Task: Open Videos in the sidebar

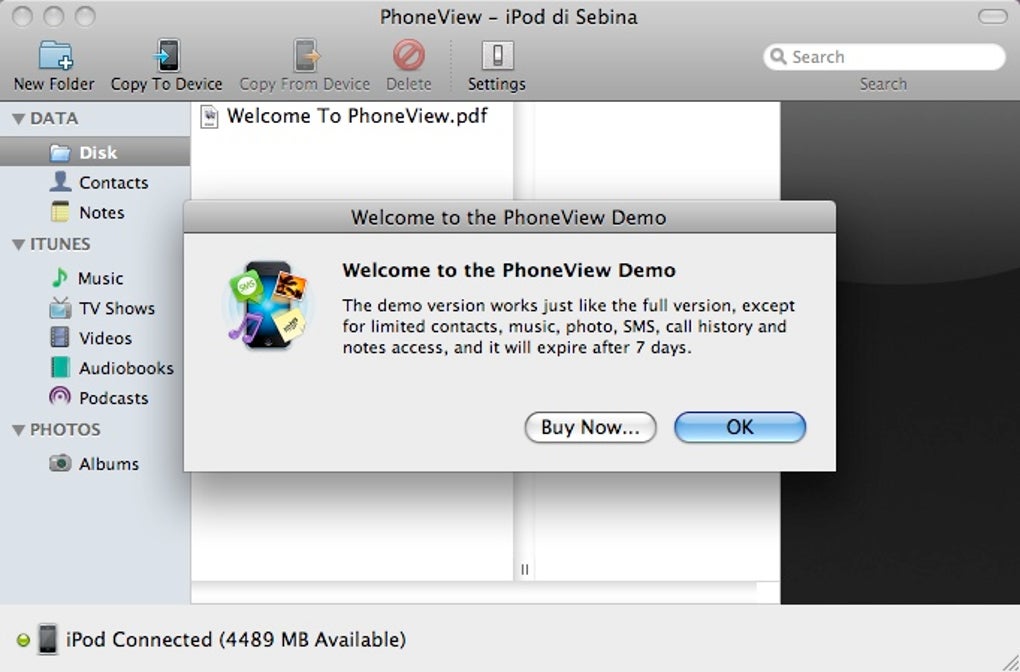Action: tap(95, 338)
